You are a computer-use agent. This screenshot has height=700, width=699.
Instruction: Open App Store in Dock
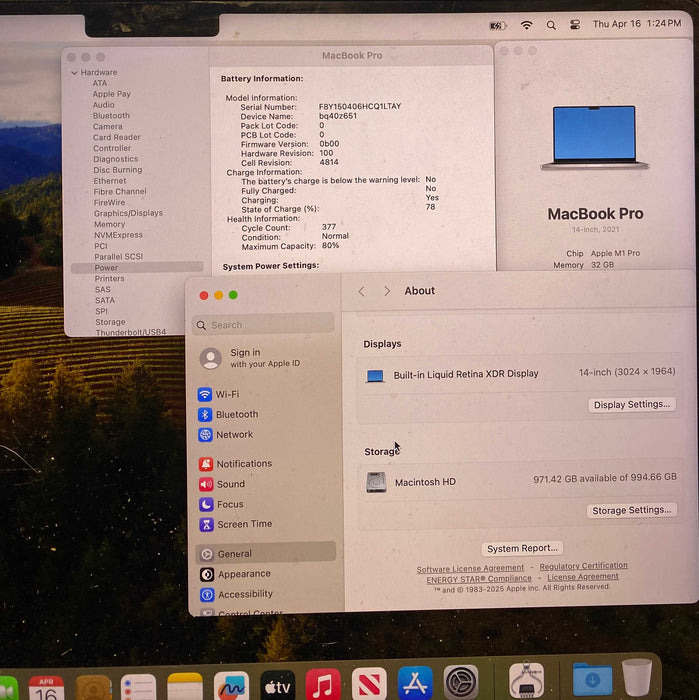(x=415, y=683)
